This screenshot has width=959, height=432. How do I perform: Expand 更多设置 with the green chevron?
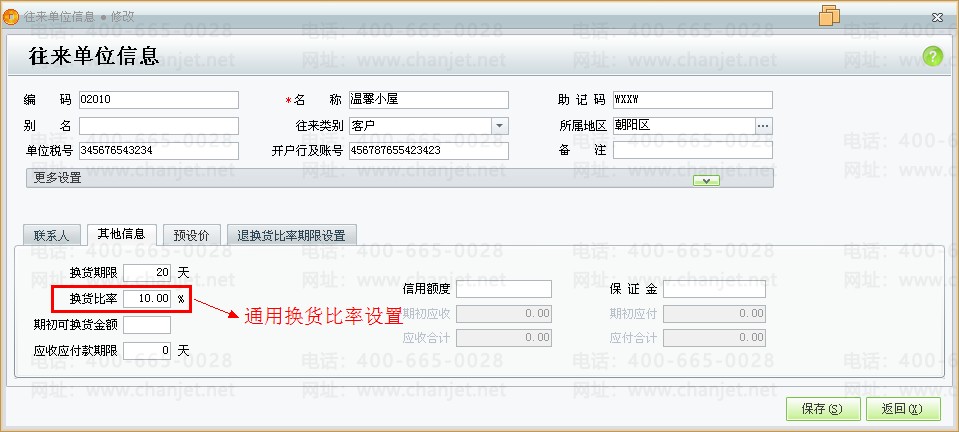pos(706,180)
